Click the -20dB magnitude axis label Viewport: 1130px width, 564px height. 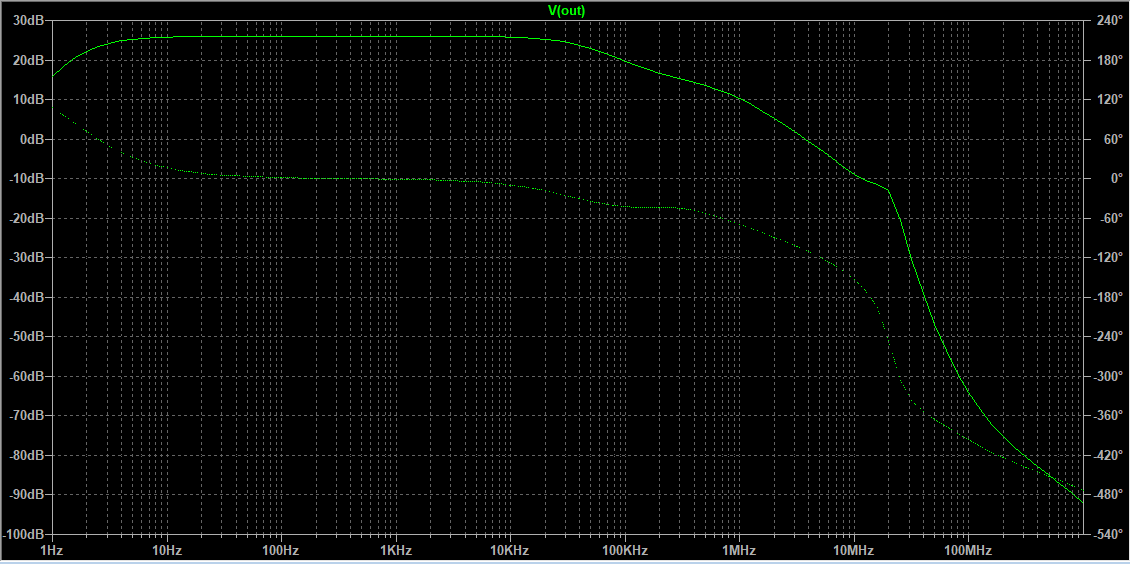[27, 218]
